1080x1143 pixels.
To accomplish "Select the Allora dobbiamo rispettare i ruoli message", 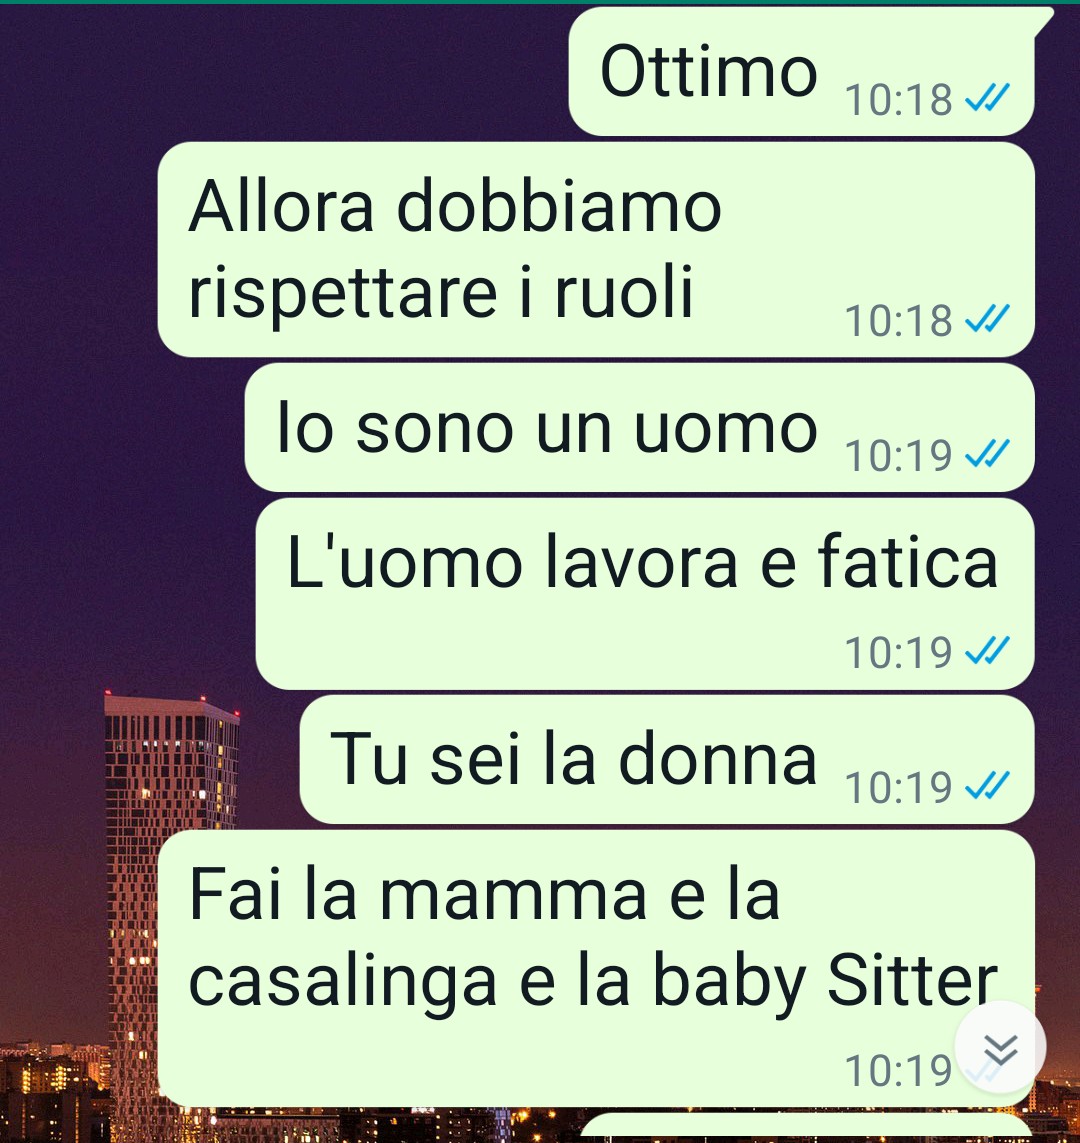I will [x=596, y=249].
